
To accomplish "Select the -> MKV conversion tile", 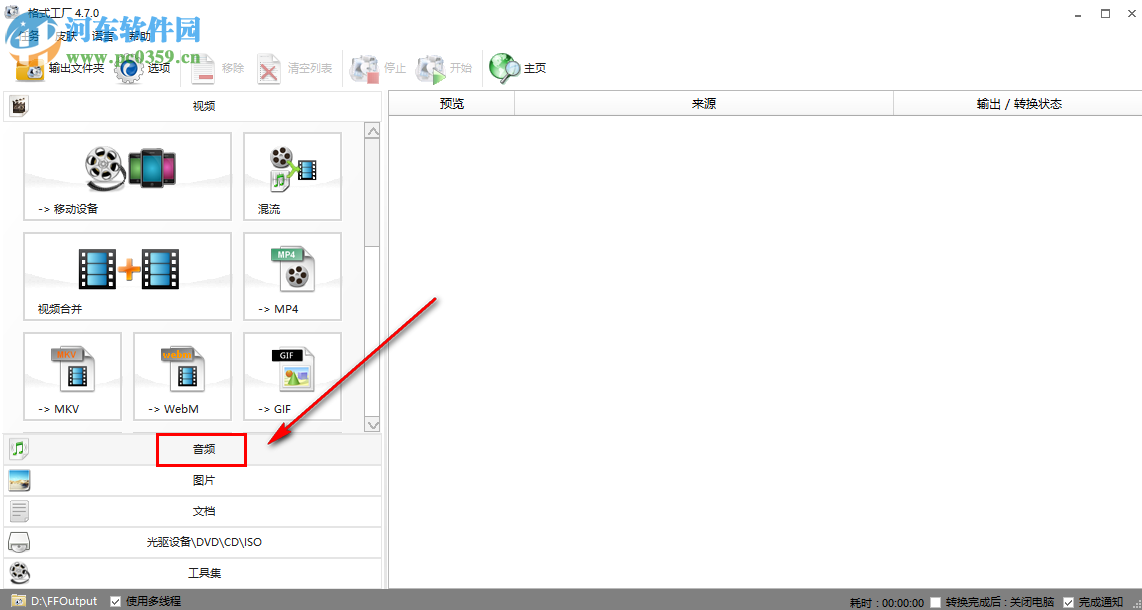I will click(x=72, y=376).
